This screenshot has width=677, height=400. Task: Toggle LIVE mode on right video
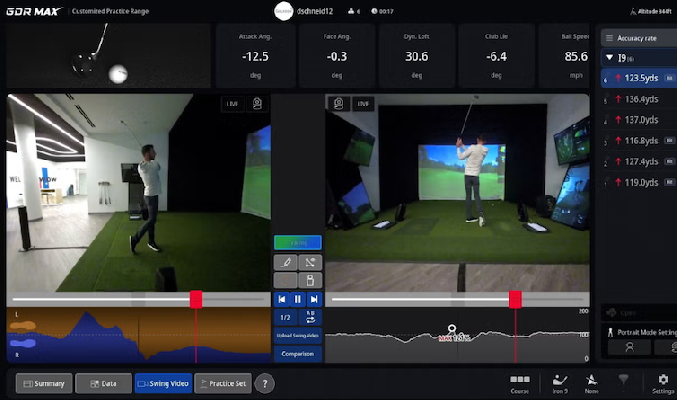[363, 104]
